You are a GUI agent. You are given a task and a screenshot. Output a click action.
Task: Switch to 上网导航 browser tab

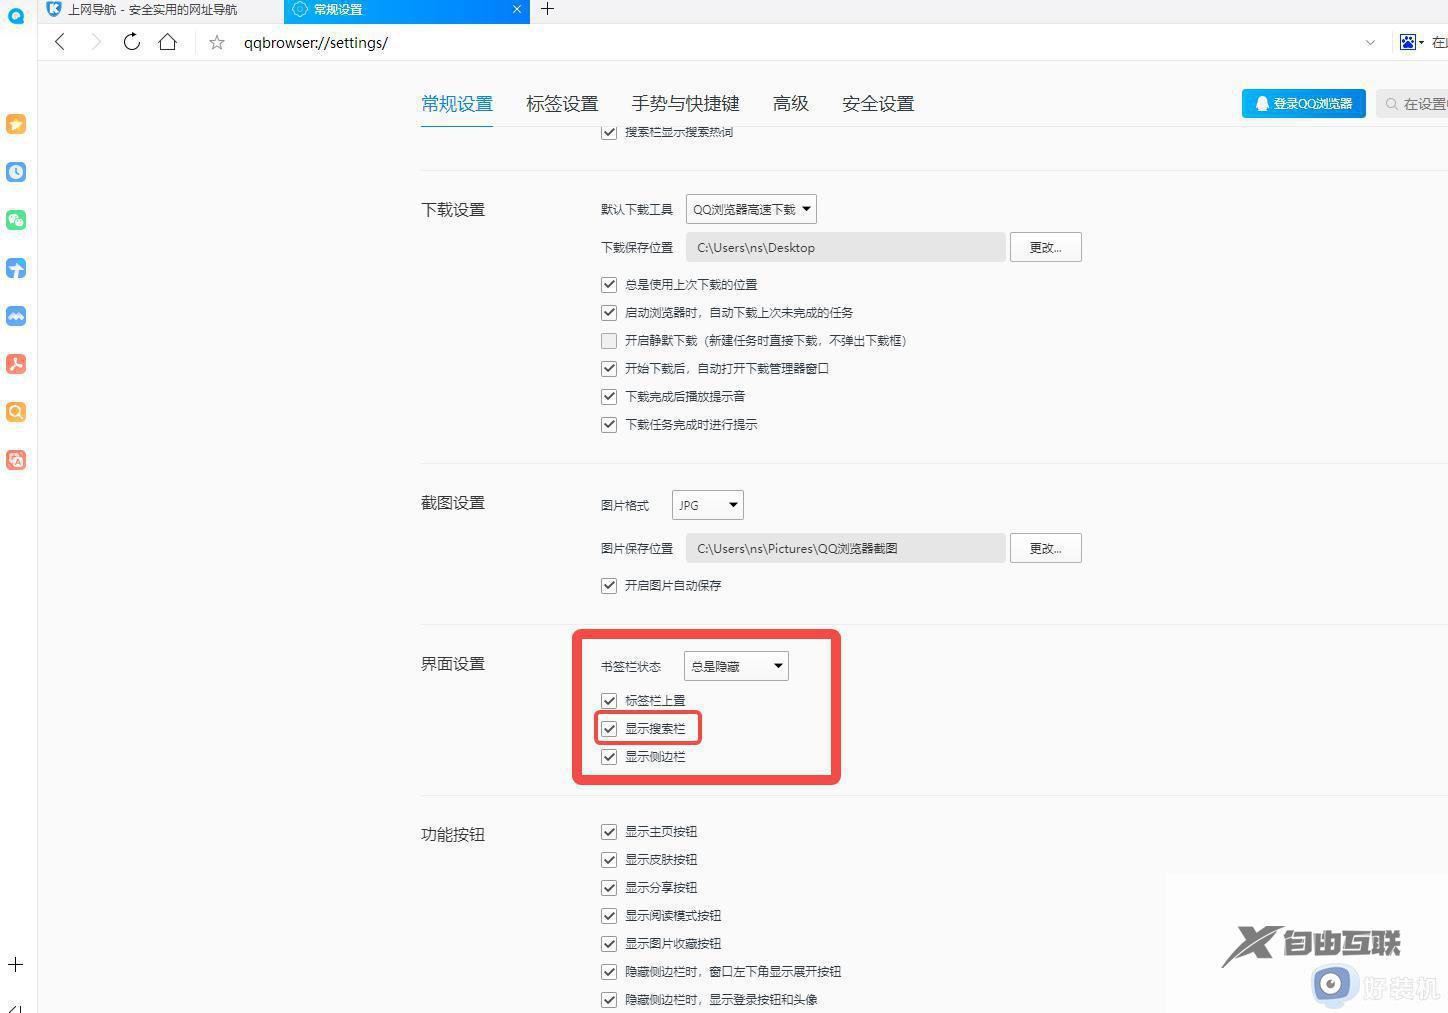[162, 10]
